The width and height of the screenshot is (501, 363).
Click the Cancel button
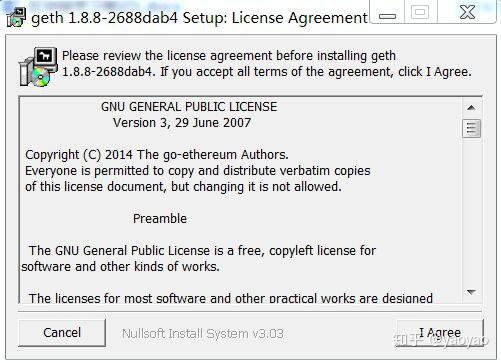(62, 332)
